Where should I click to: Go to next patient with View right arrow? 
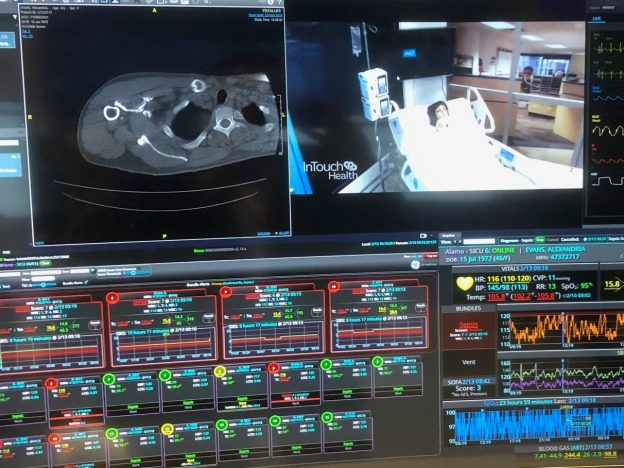coord(460,242)
